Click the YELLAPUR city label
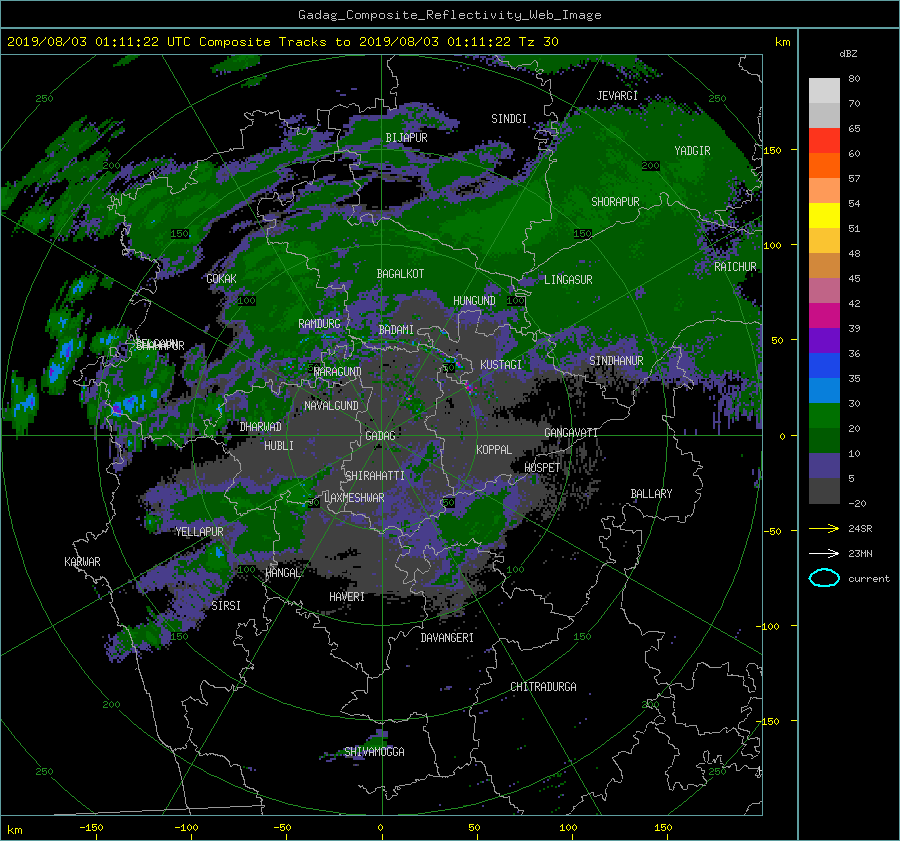 (199, 532)
